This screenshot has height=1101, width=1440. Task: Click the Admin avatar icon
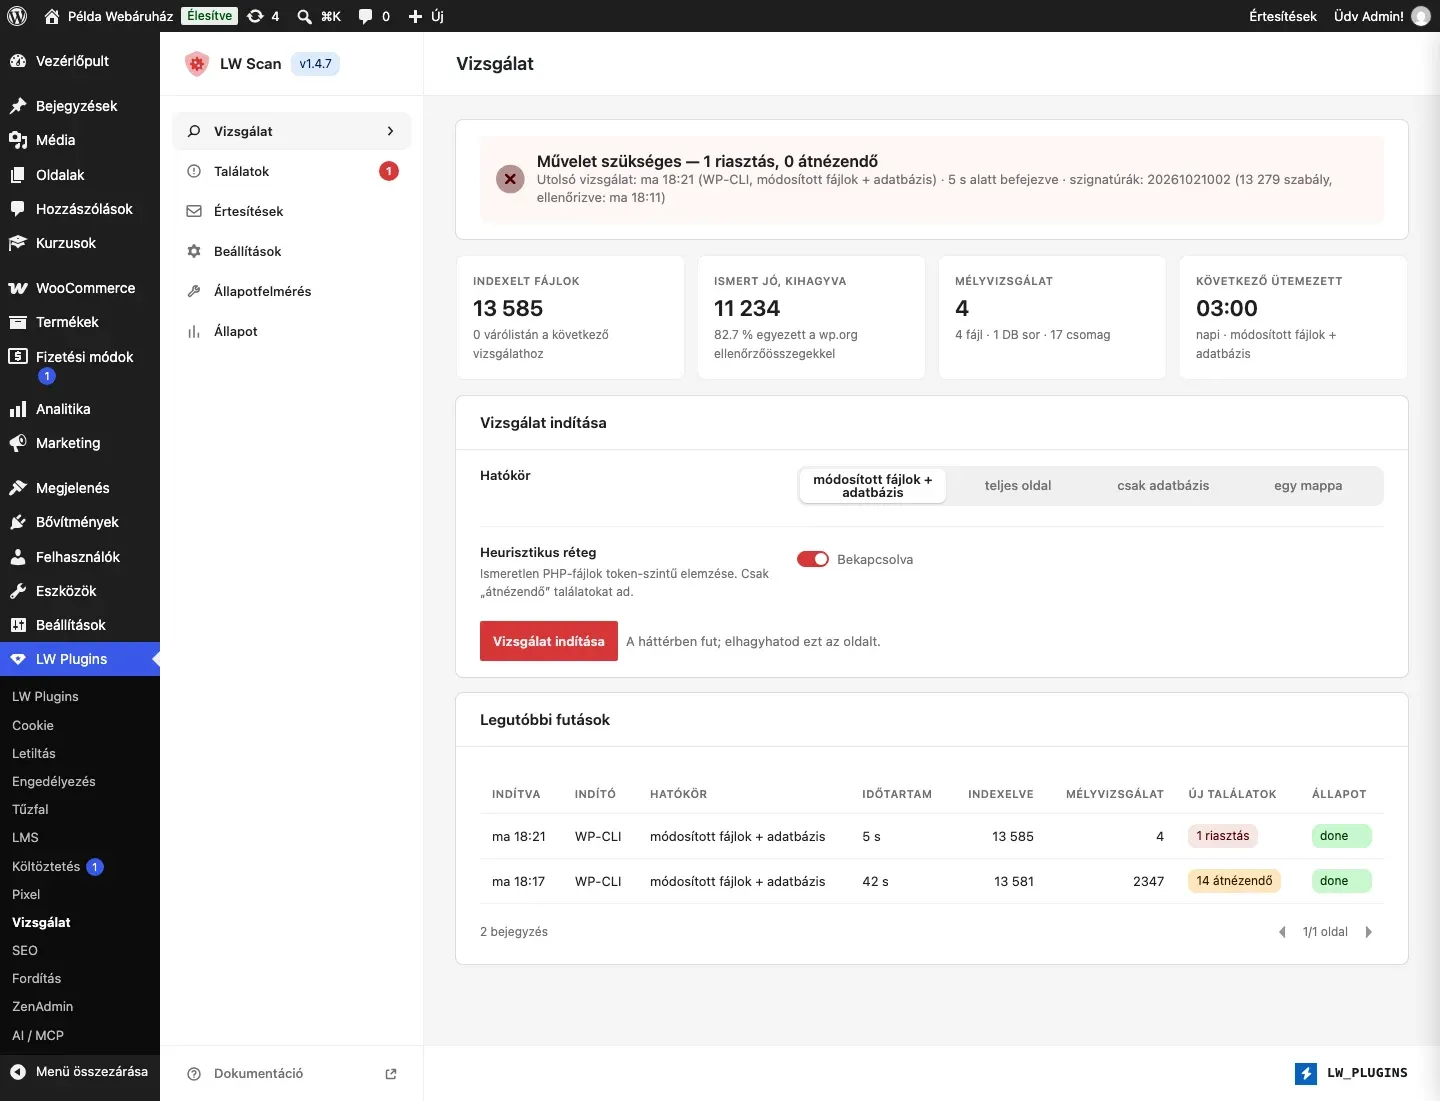pos(1421,16)
